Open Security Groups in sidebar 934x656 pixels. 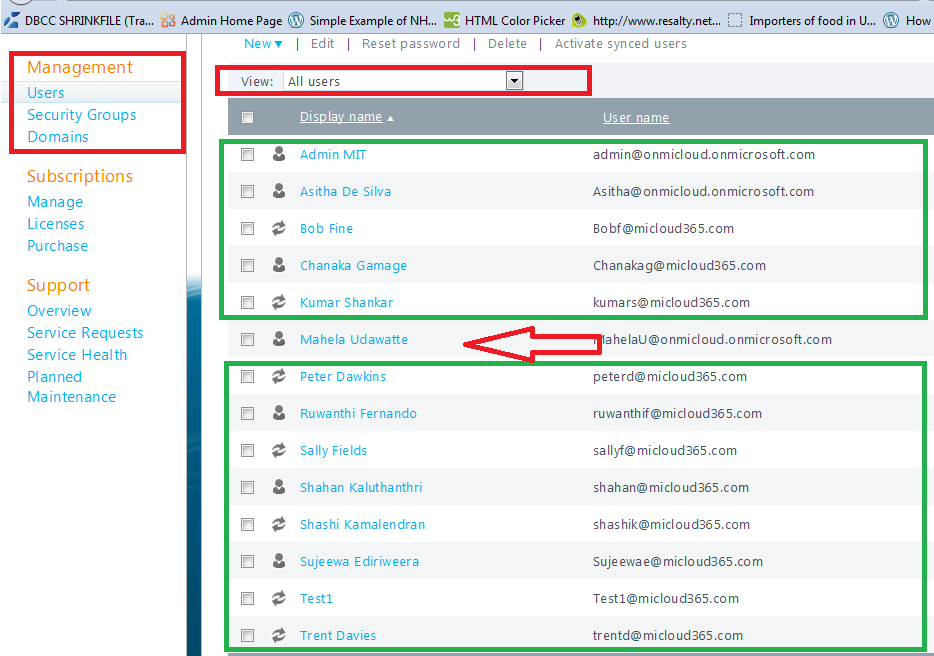click(82, 115)
